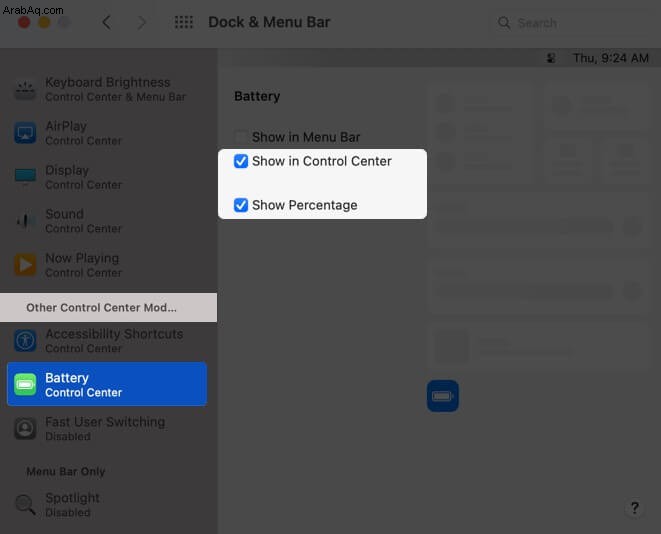
Task: Uncheck Show in Control Center
Action: pyautogui.click(x=241, y=161)
